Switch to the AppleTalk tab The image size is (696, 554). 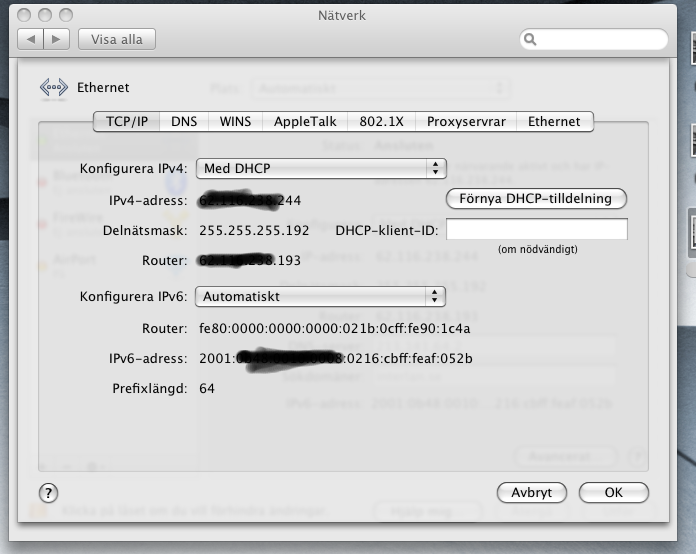(x=305, y=122)
